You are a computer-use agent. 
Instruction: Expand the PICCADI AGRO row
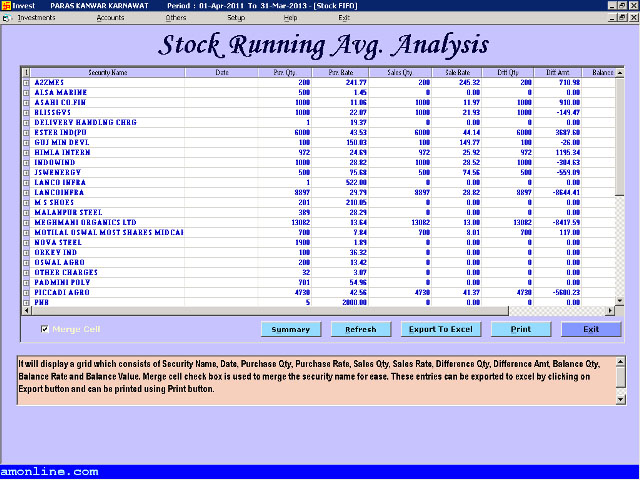click(26, 291)
